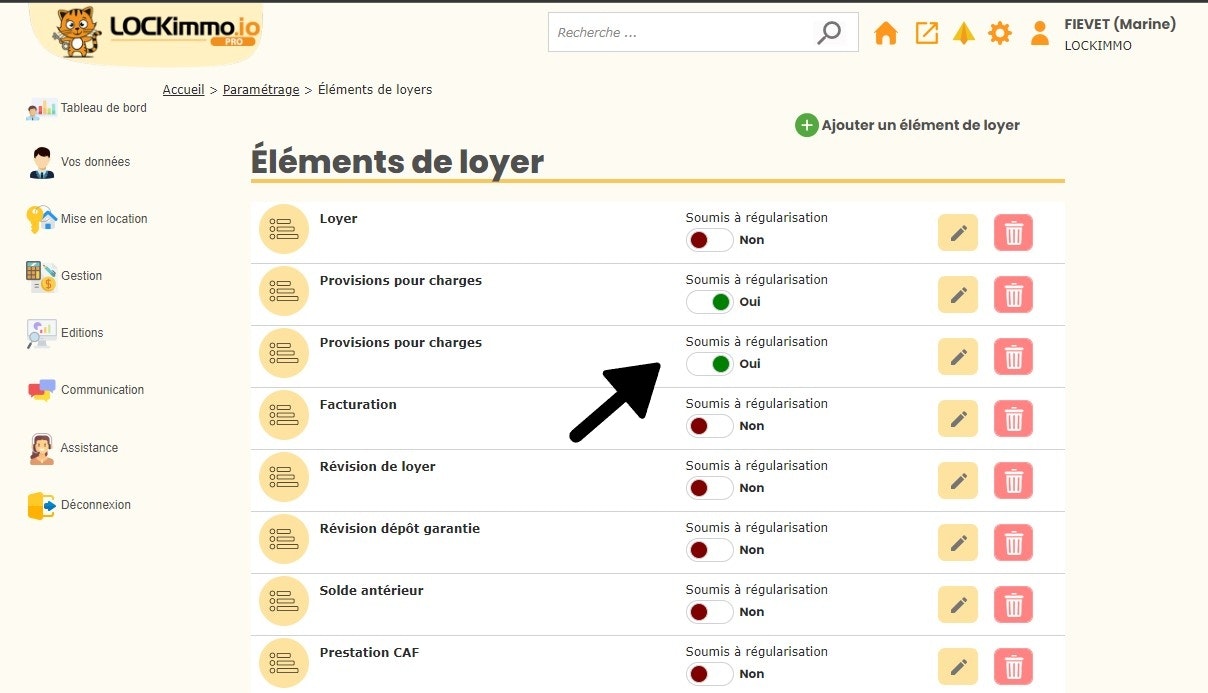Go to the Gestion sidebar section
This screenshot has width=1208, height=693.
pyautogui.click(x=65, y=276)
